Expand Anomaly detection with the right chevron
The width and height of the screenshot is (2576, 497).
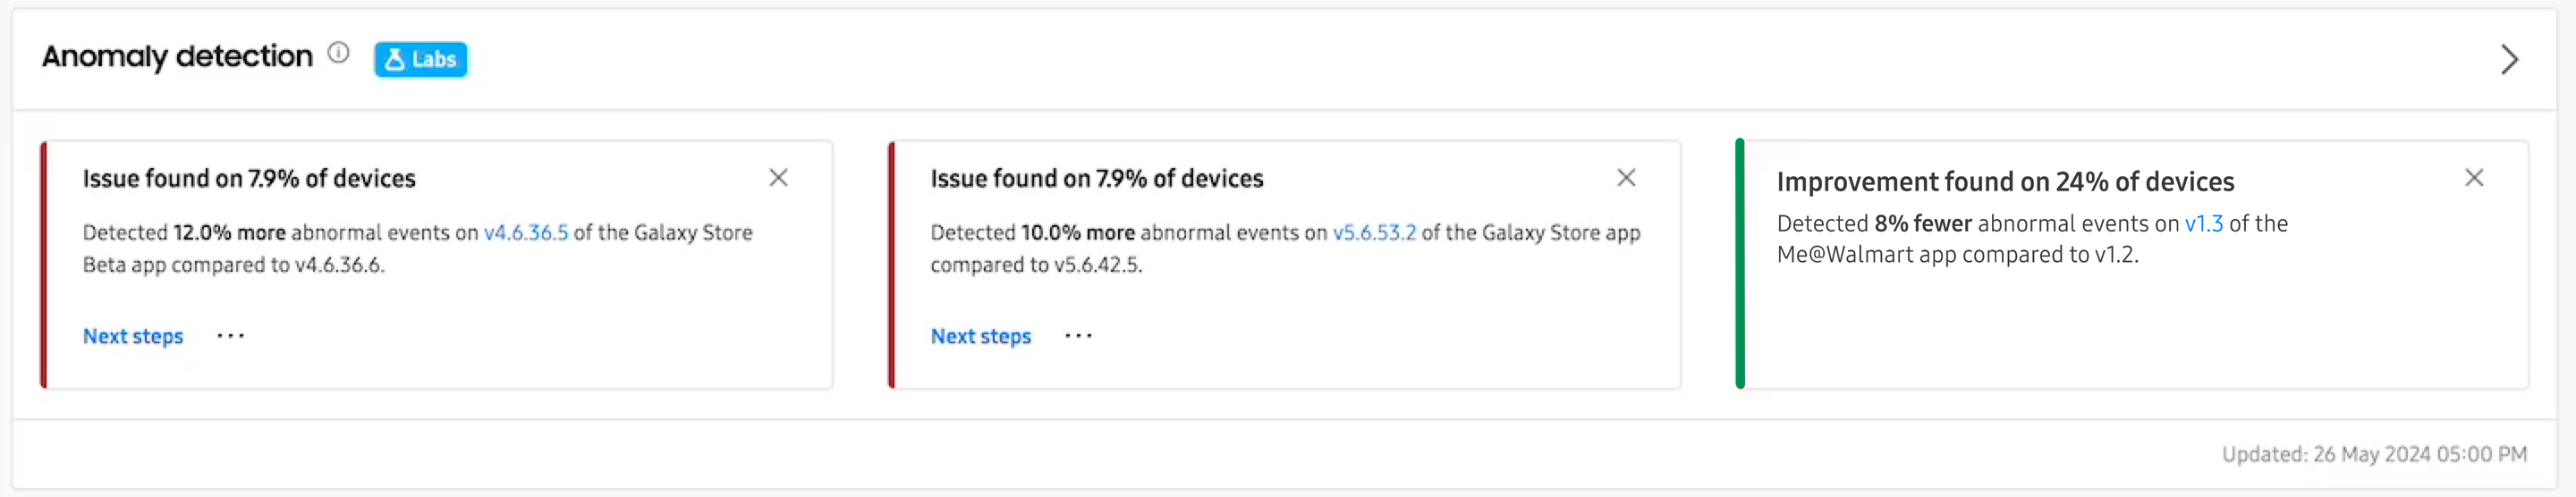tap(2508, 59)
